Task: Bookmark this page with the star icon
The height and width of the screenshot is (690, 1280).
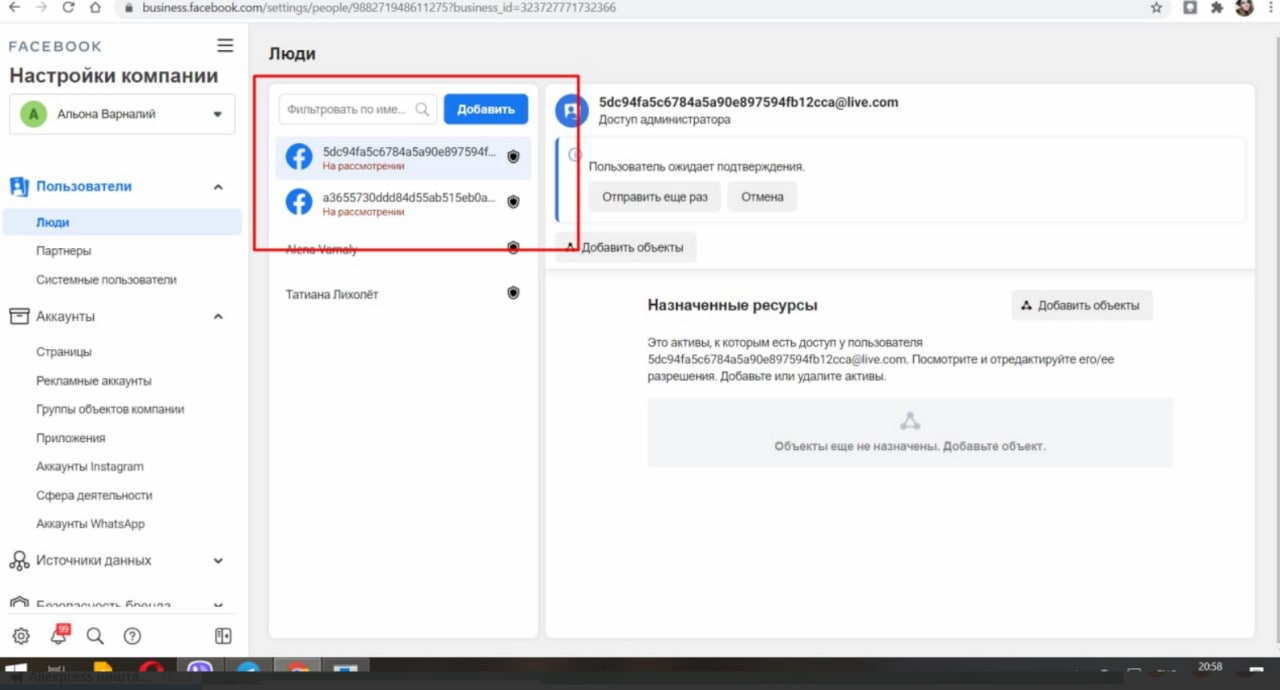Action: click(x=1156, y=8)
